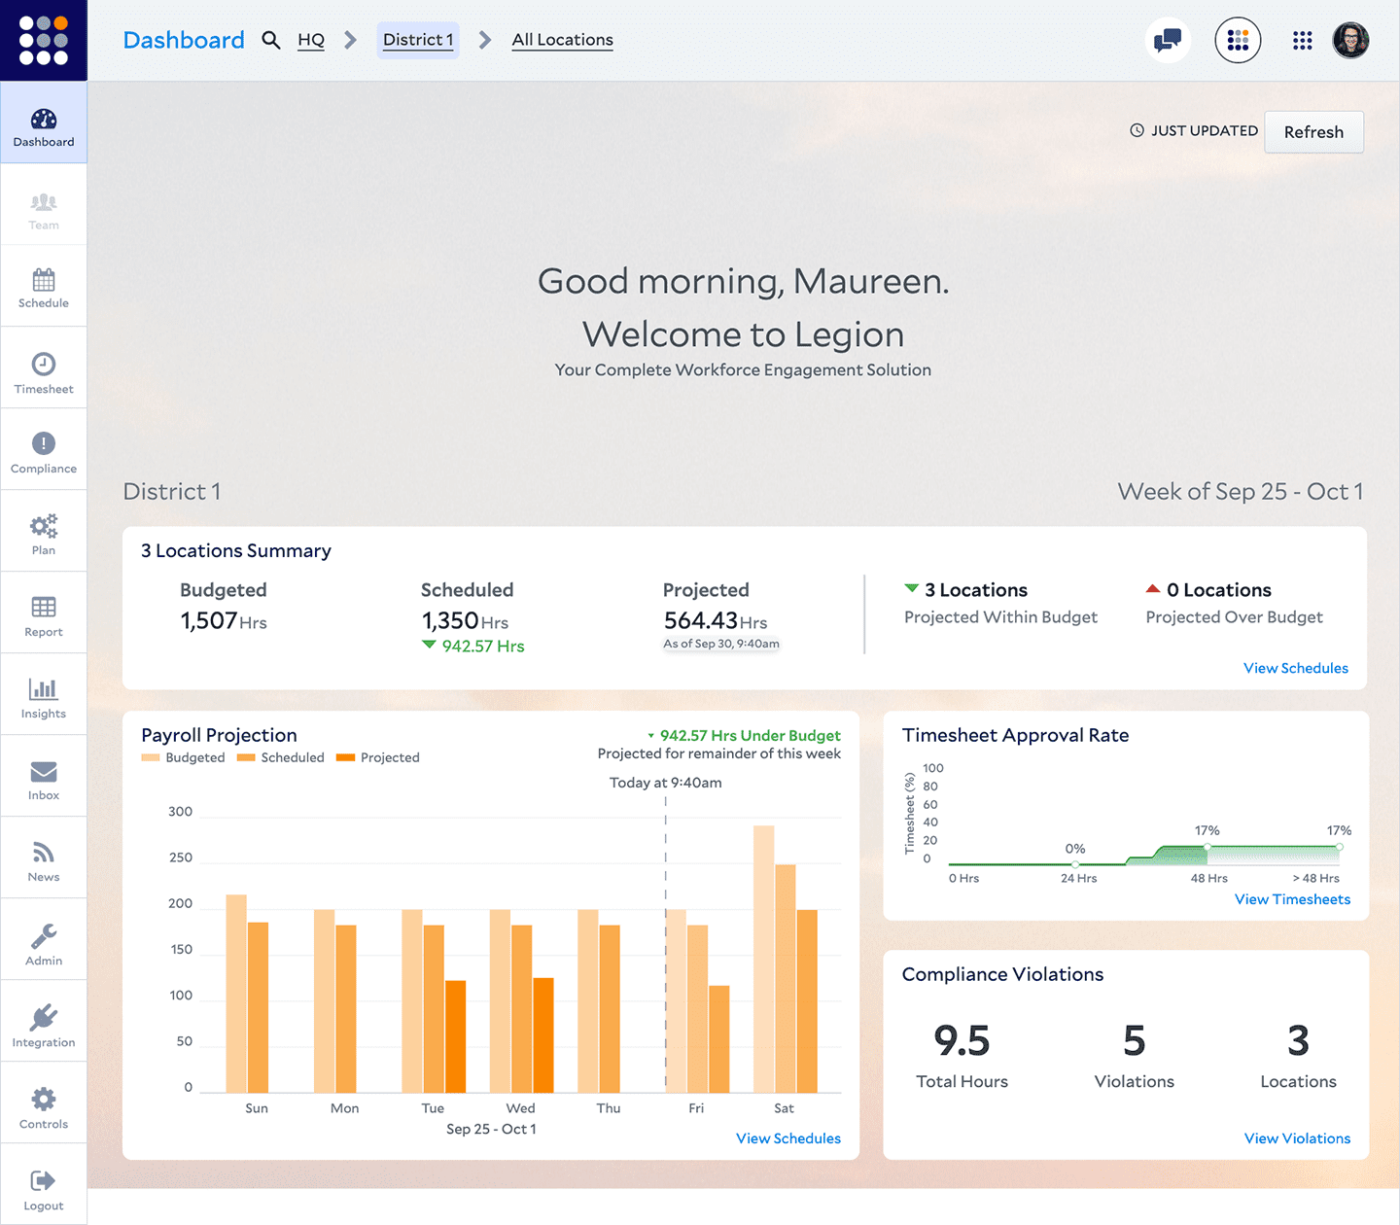Check the Inbox from the sidebar
1400x1225 pixels.
(43, 777)
